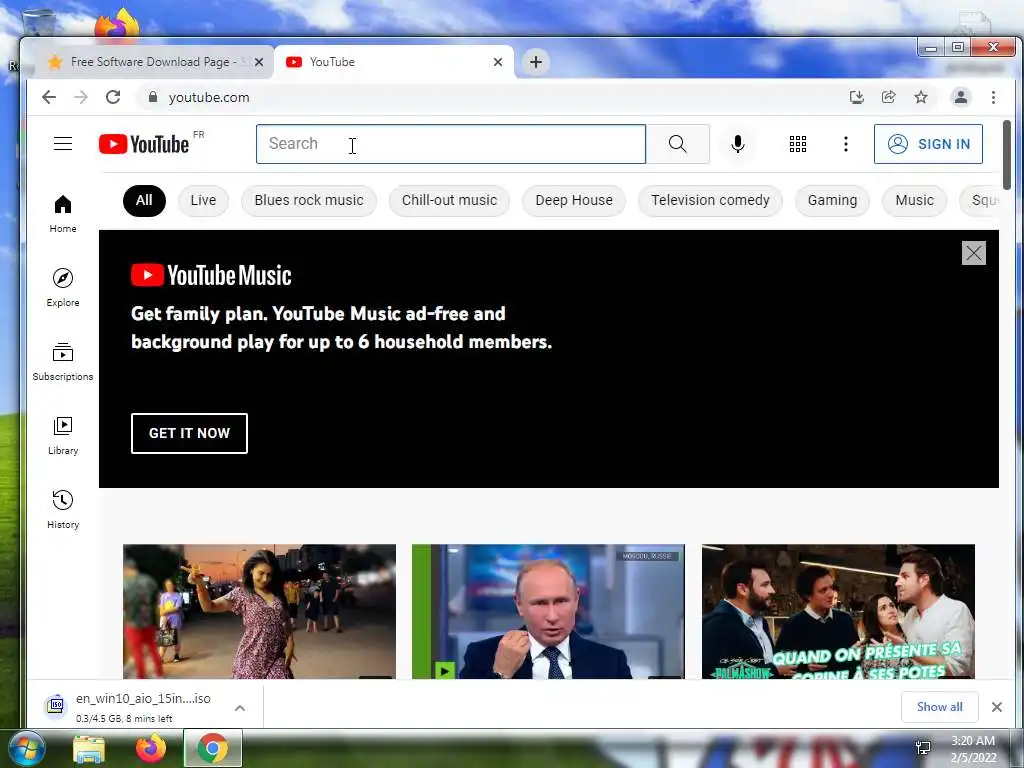The height and width of the screenshot is (768, 1024).
Task: Start voice search with the microphone icon
Action: [x=737, y=144]
